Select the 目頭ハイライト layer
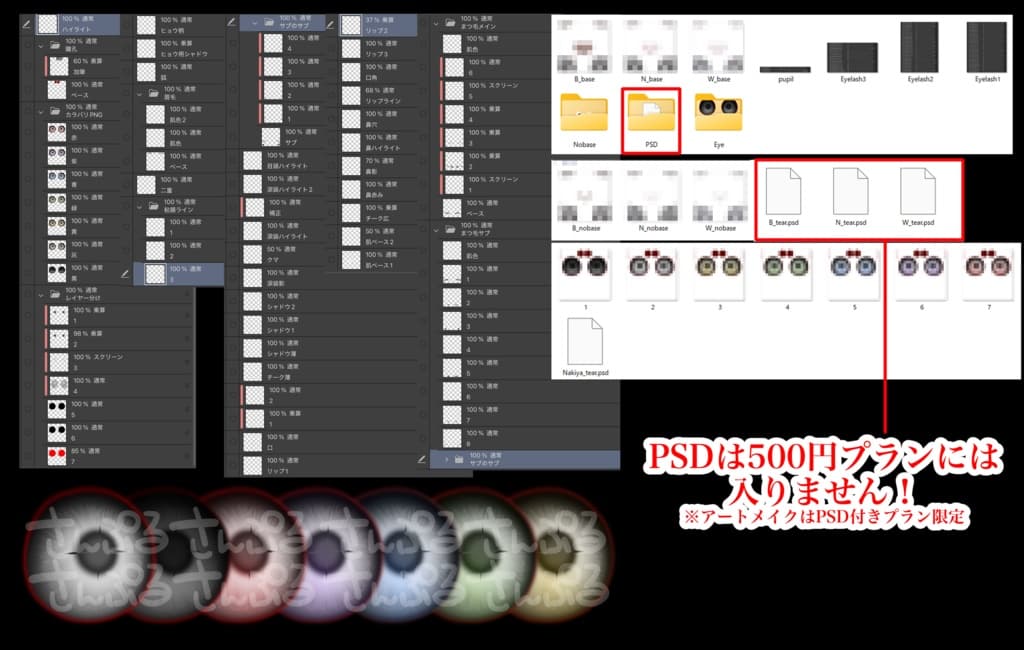 (284, 160)
